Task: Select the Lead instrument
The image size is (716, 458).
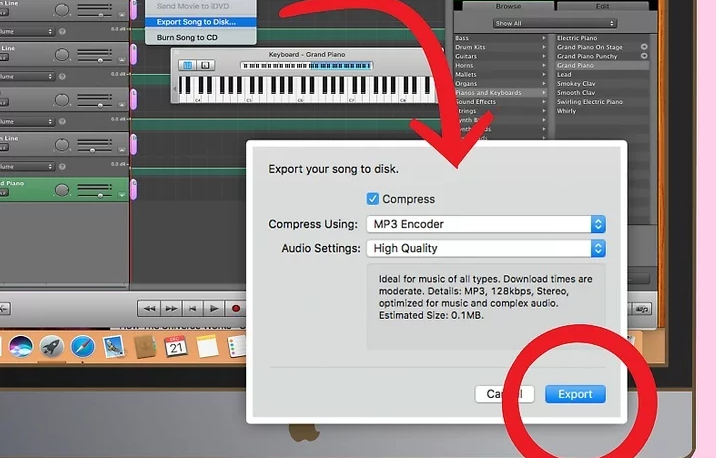Action: [x=564, y=74]
